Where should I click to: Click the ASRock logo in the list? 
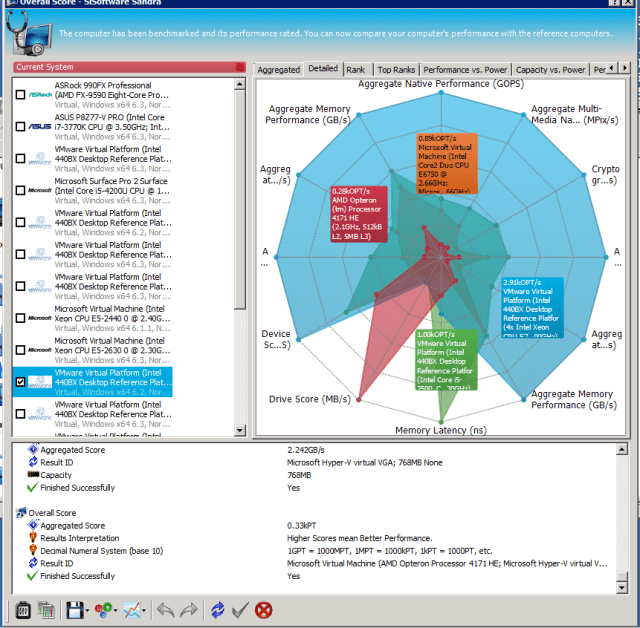click(40, 95)
